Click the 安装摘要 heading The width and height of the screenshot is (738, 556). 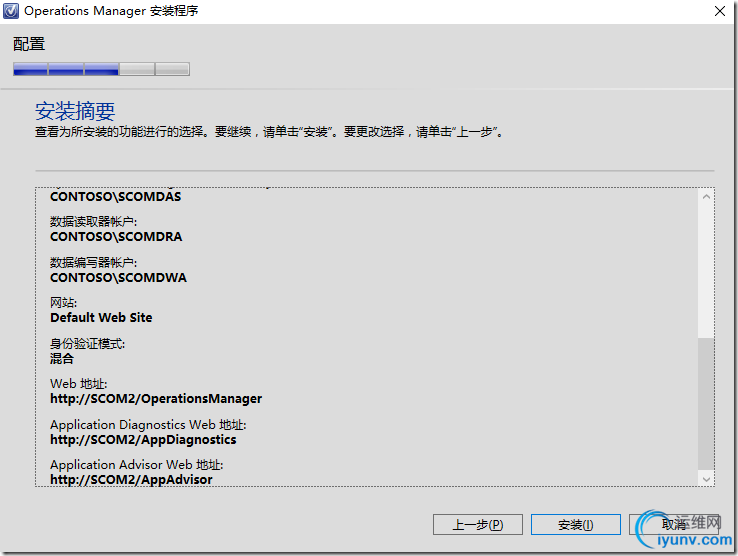point(75,111)
